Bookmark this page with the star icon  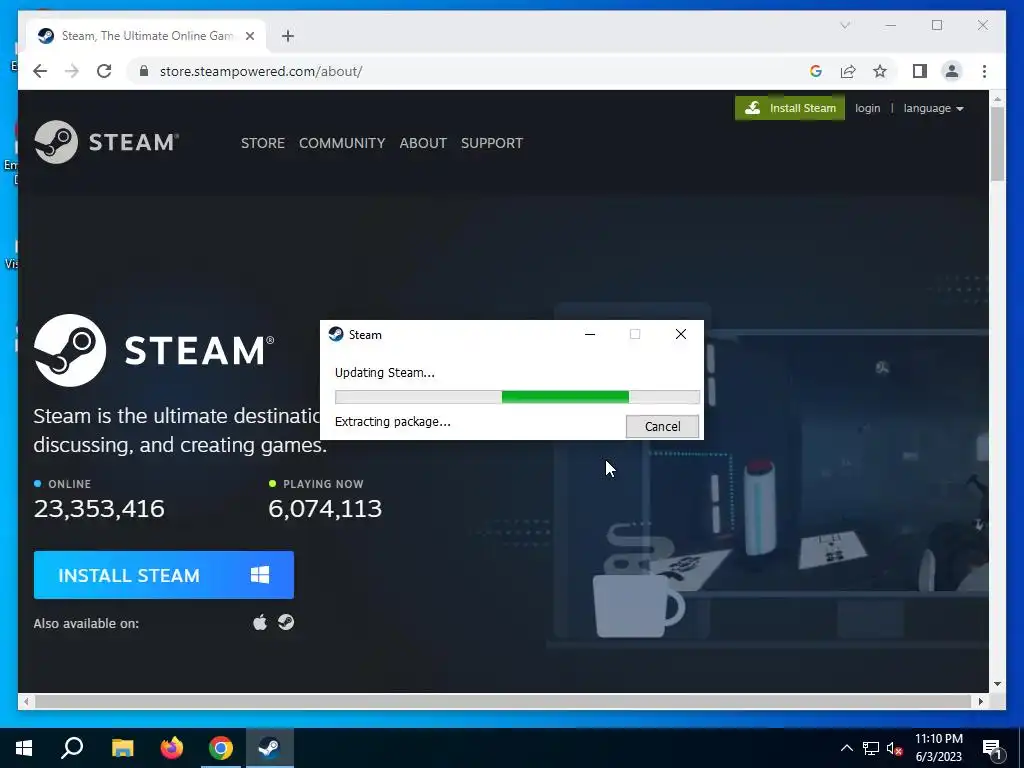tap(880, 71)
